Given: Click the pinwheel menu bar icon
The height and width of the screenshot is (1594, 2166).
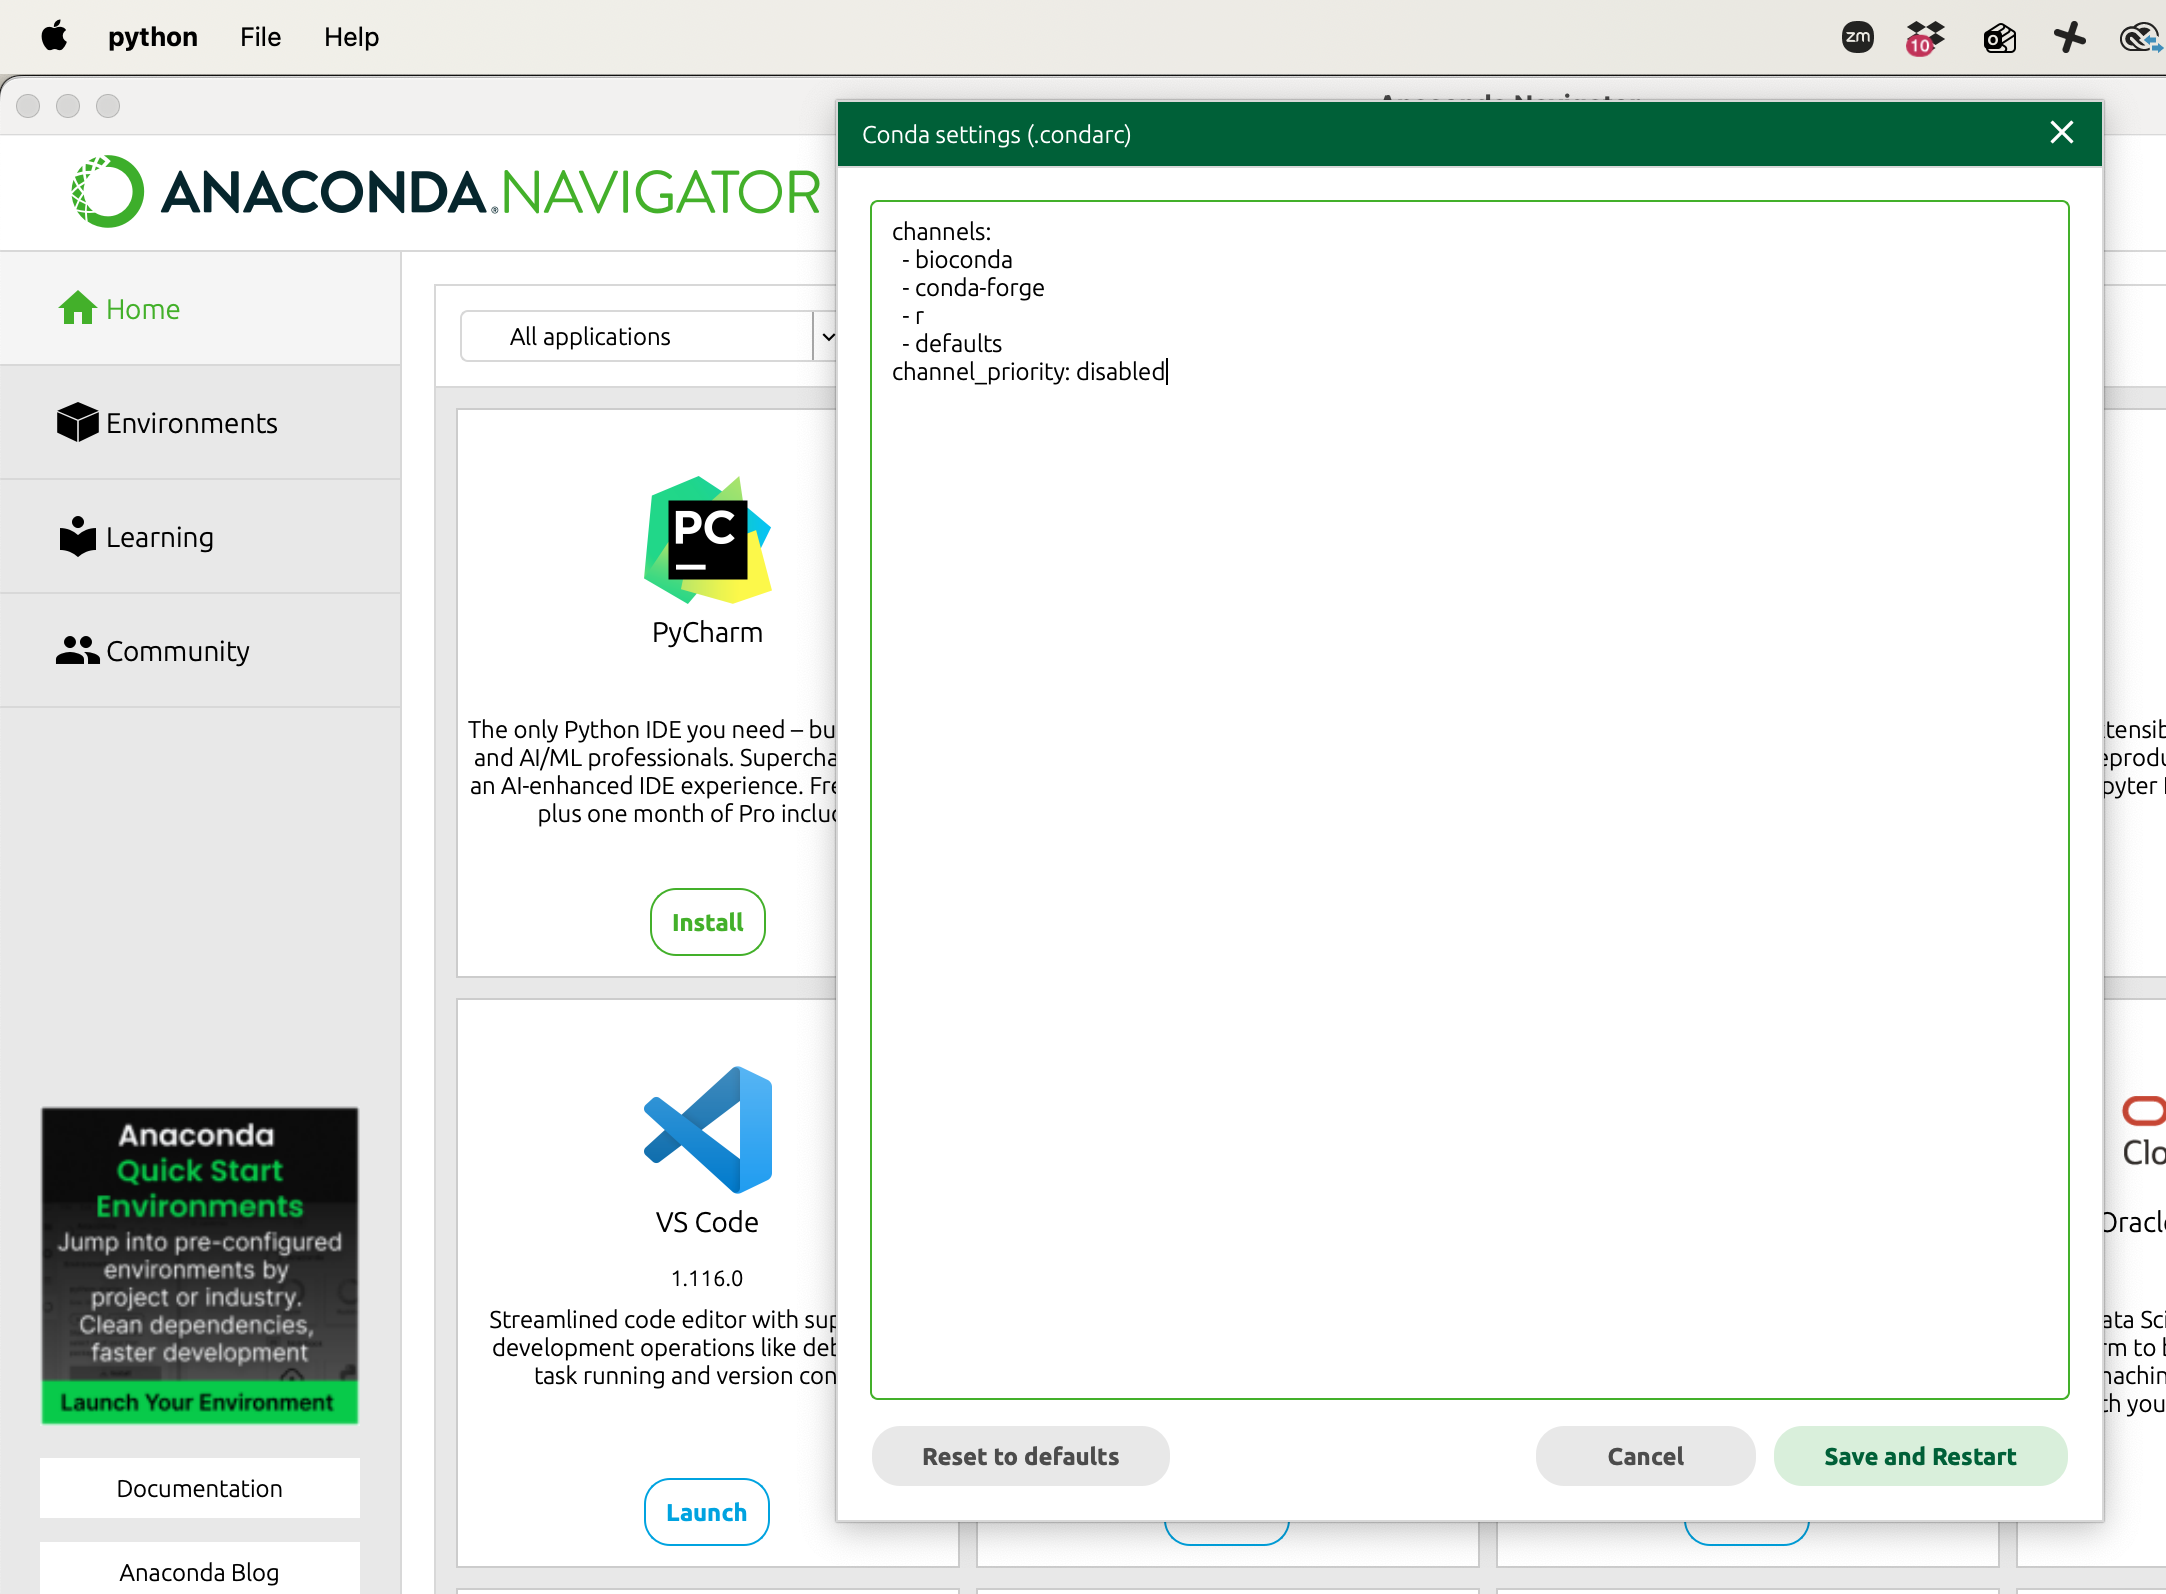Looking at the screenshot, I should (2069, 38).
